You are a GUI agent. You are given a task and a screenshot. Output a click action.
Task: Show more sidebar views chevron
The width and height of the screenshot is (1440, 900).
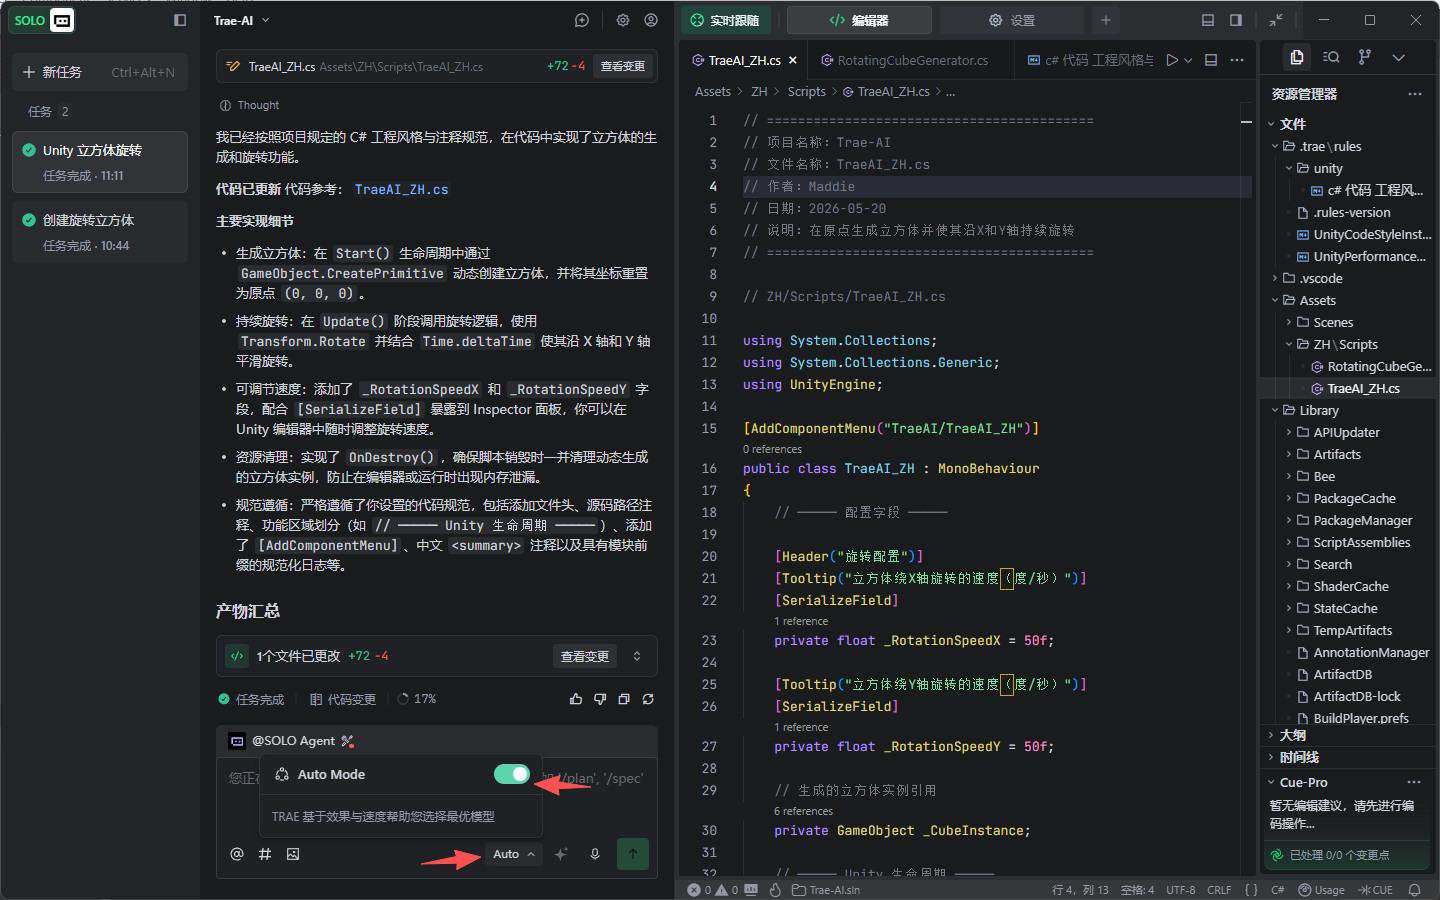tap(1399, 57)
